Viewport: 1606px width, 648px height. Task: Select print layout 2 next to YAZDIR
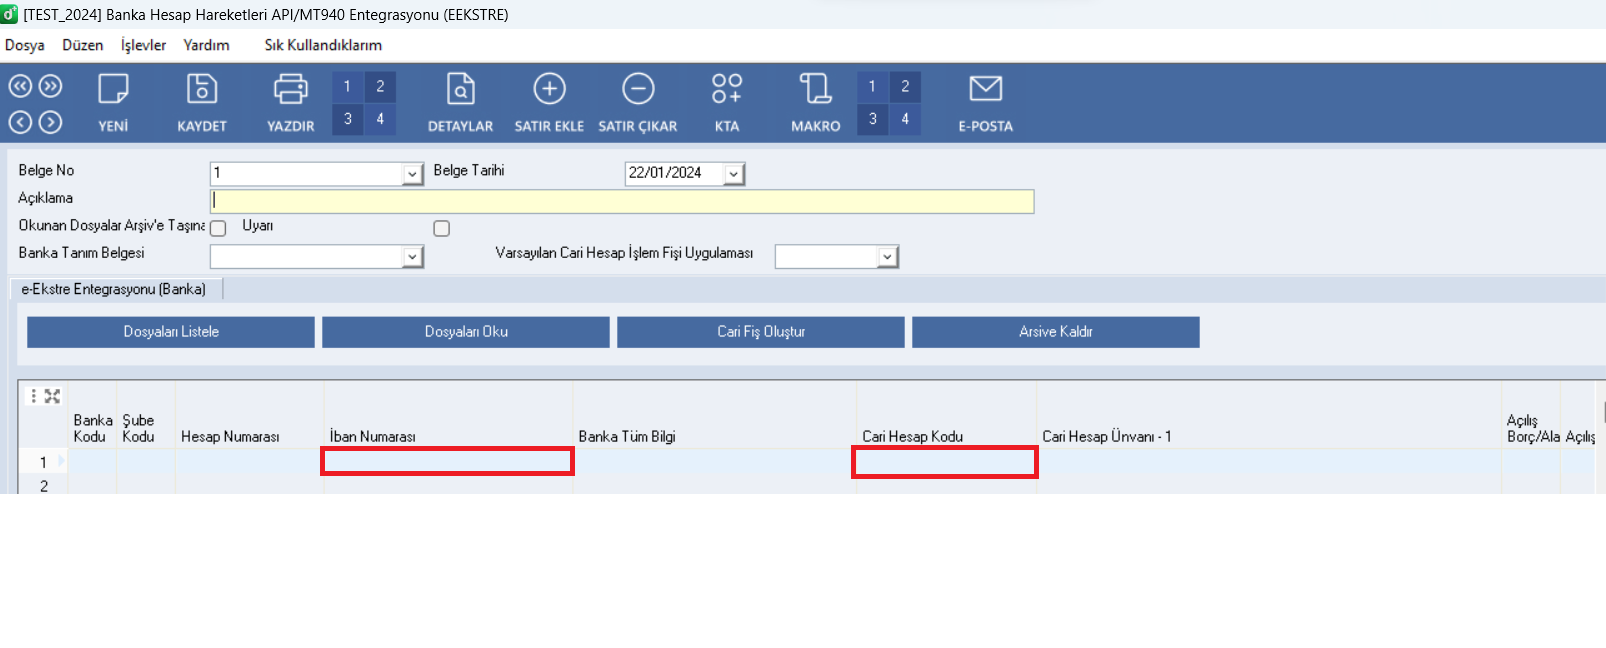[380, 87]
